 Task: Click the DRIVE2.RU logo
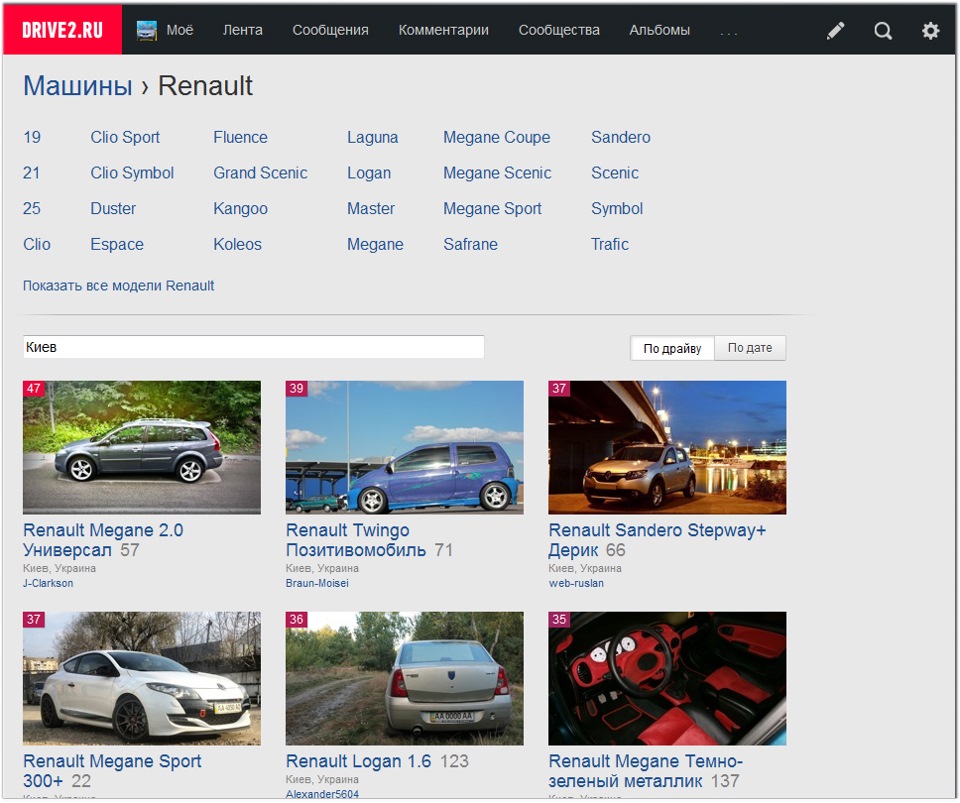point(62,30)
